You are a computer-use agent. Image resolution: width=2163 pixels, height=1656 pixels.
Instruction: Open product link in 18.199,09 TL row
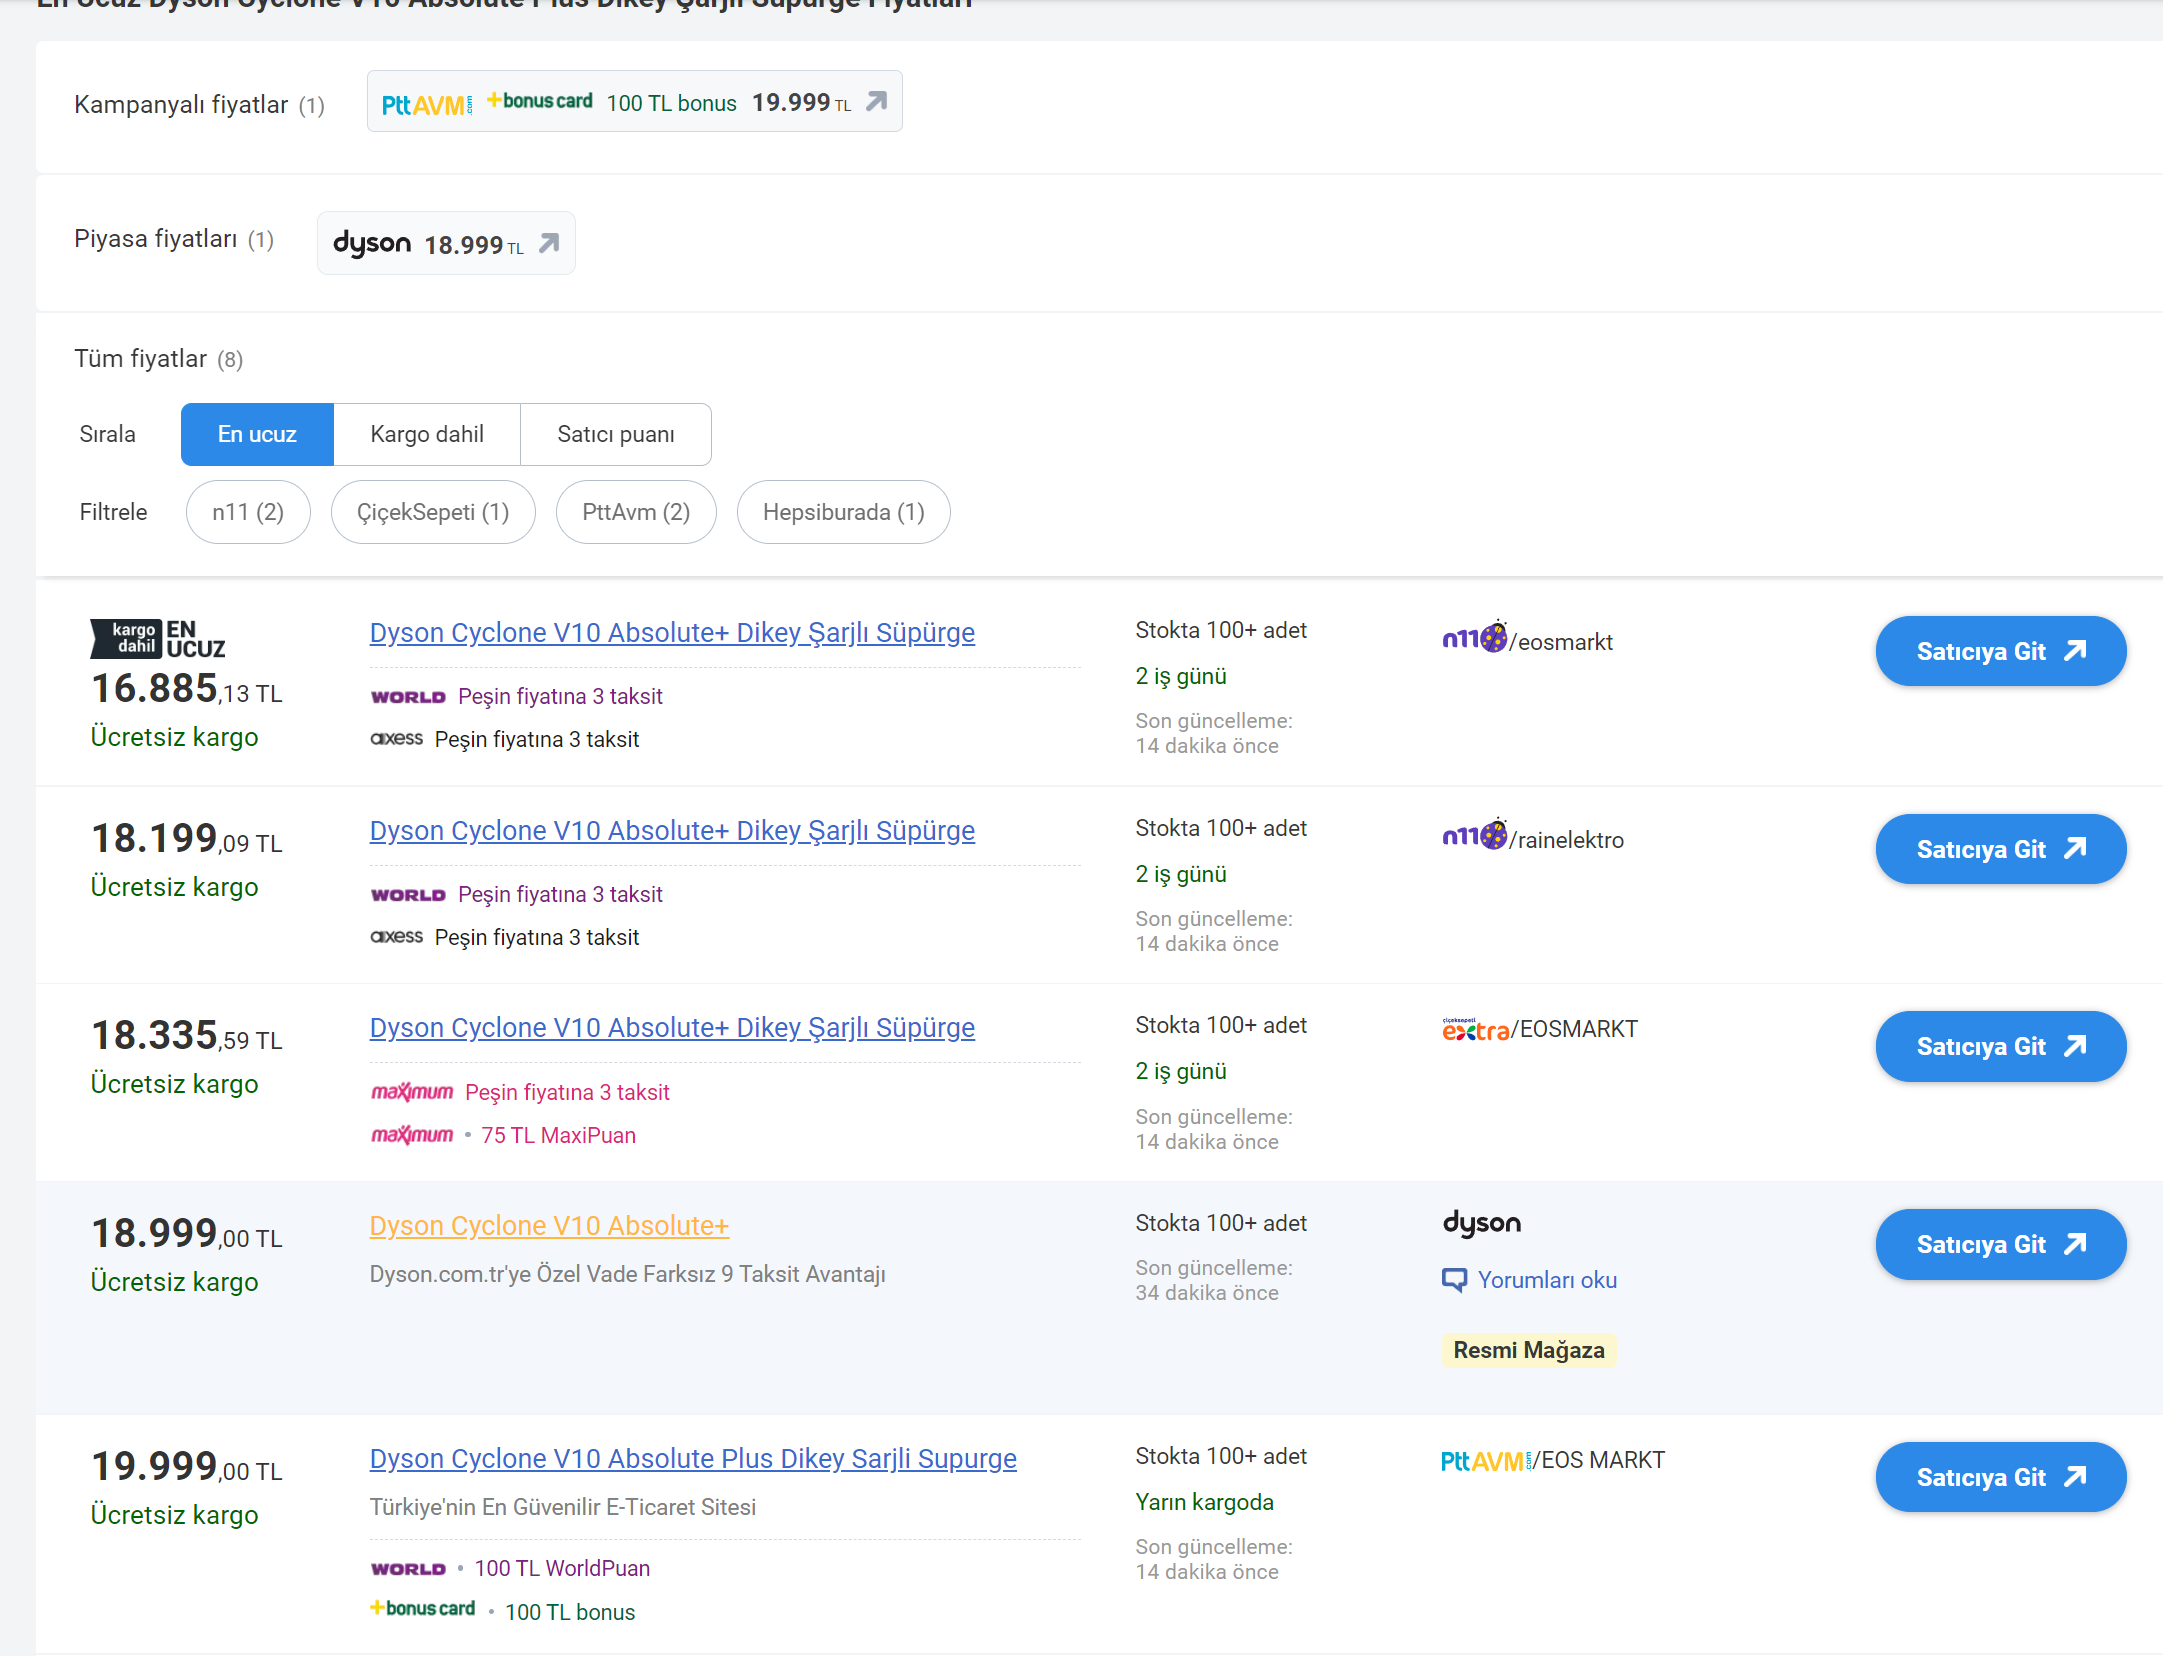(672, 831)
